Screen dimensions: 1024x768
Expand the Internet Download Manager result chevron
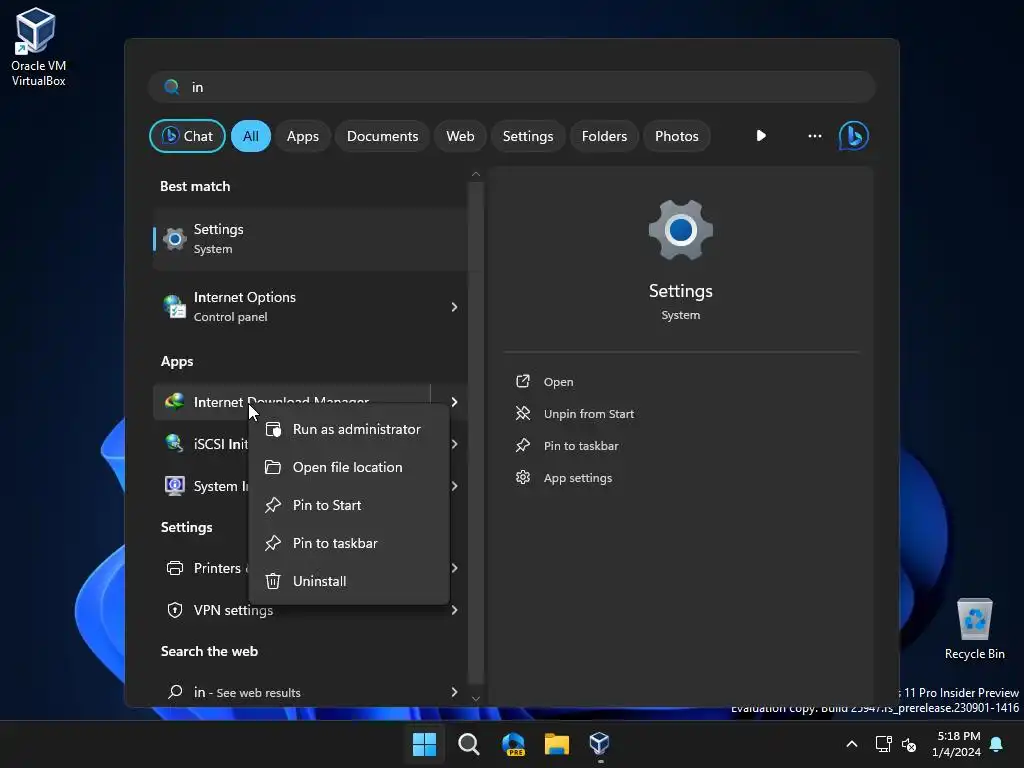[454, 402]
